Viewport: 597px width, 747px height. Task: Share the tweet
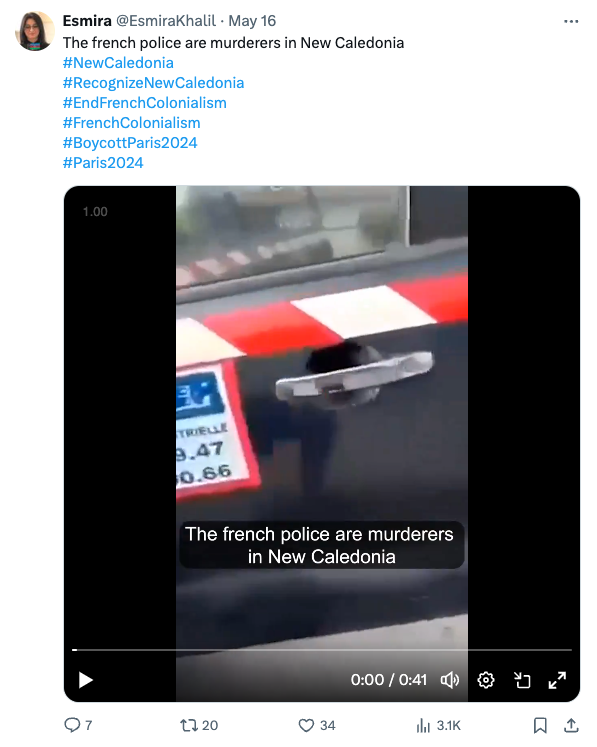click(x=571, y=725)
